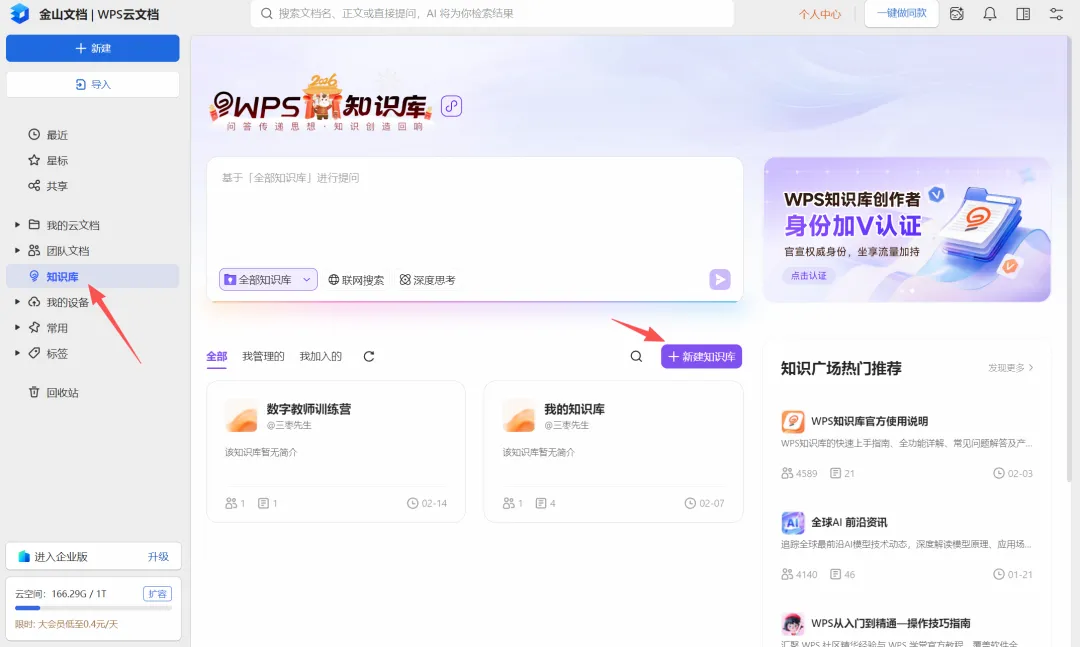Open notifications bell icon
This screenshot has width=1080, height=647.
click(x=990, y=14)
